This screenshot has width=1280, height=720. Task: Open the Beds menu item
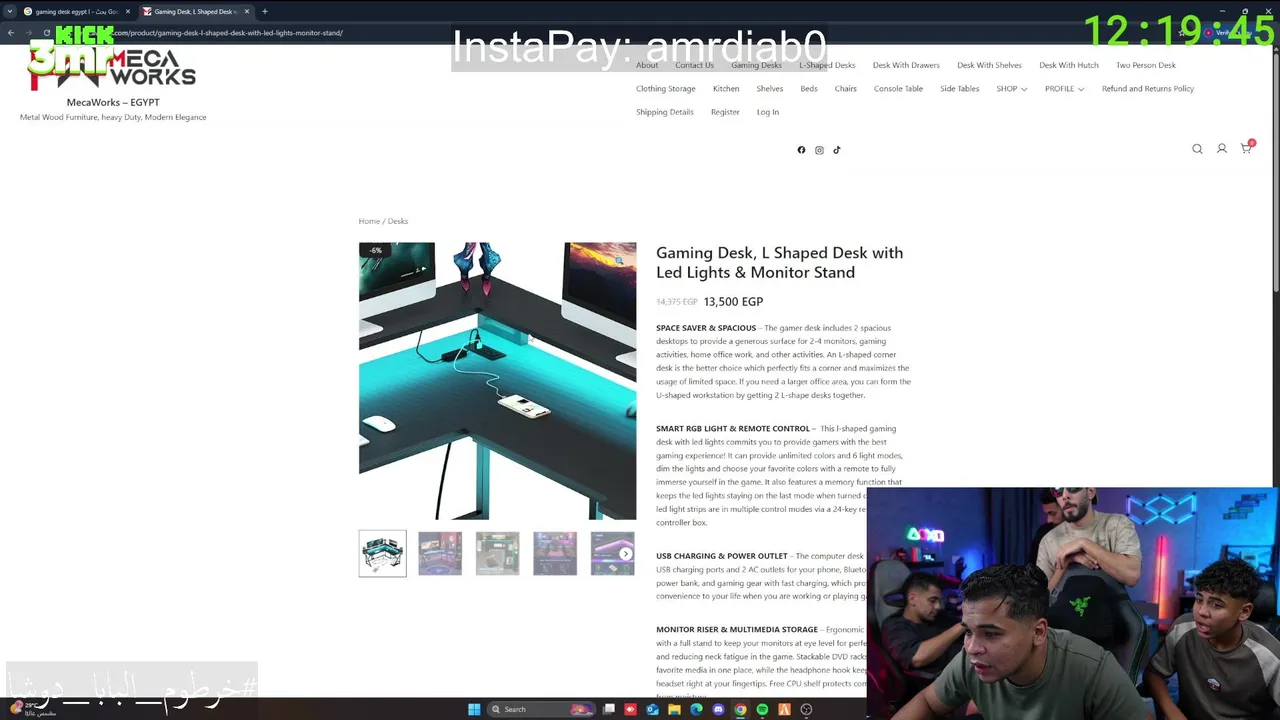(x=809, y=88)
